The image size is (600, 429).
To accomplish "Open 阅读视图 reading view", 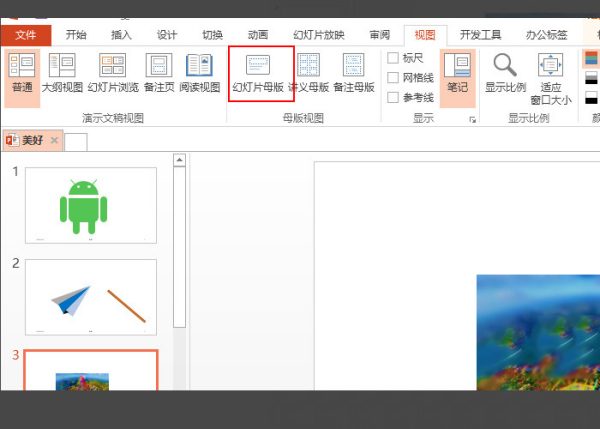I will pos(199,73).
